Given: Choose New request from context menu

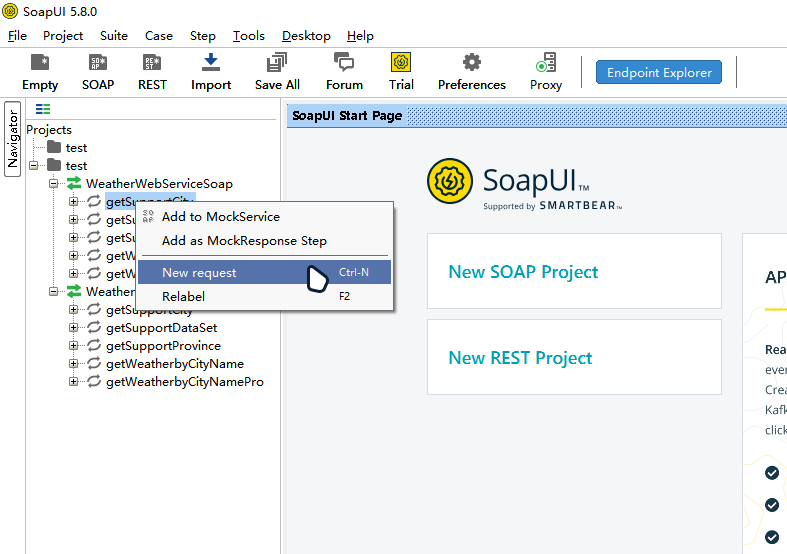Looking at the screenshot, I should pyautogui.click(x=200, y=273).
